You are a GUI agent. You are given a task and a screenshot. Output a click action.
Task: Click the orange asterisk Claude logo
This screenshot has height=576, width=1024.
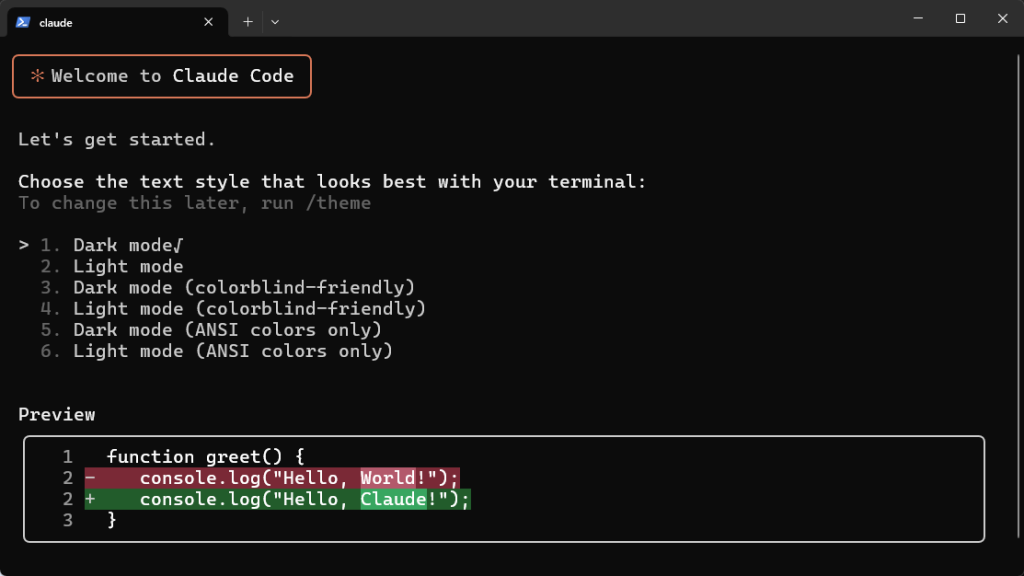pos(37,76)
